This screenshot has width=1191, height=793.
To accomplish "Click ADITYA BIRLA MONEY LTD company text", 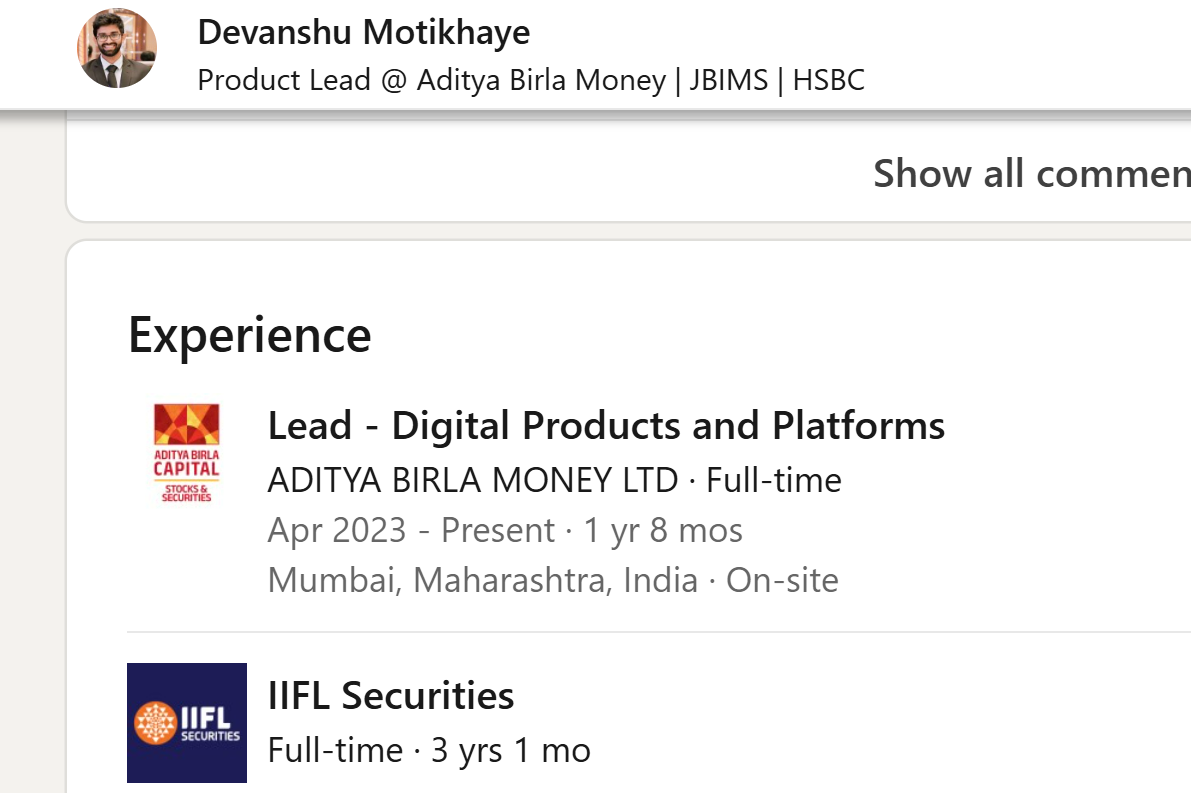I will tap(472, 480).
